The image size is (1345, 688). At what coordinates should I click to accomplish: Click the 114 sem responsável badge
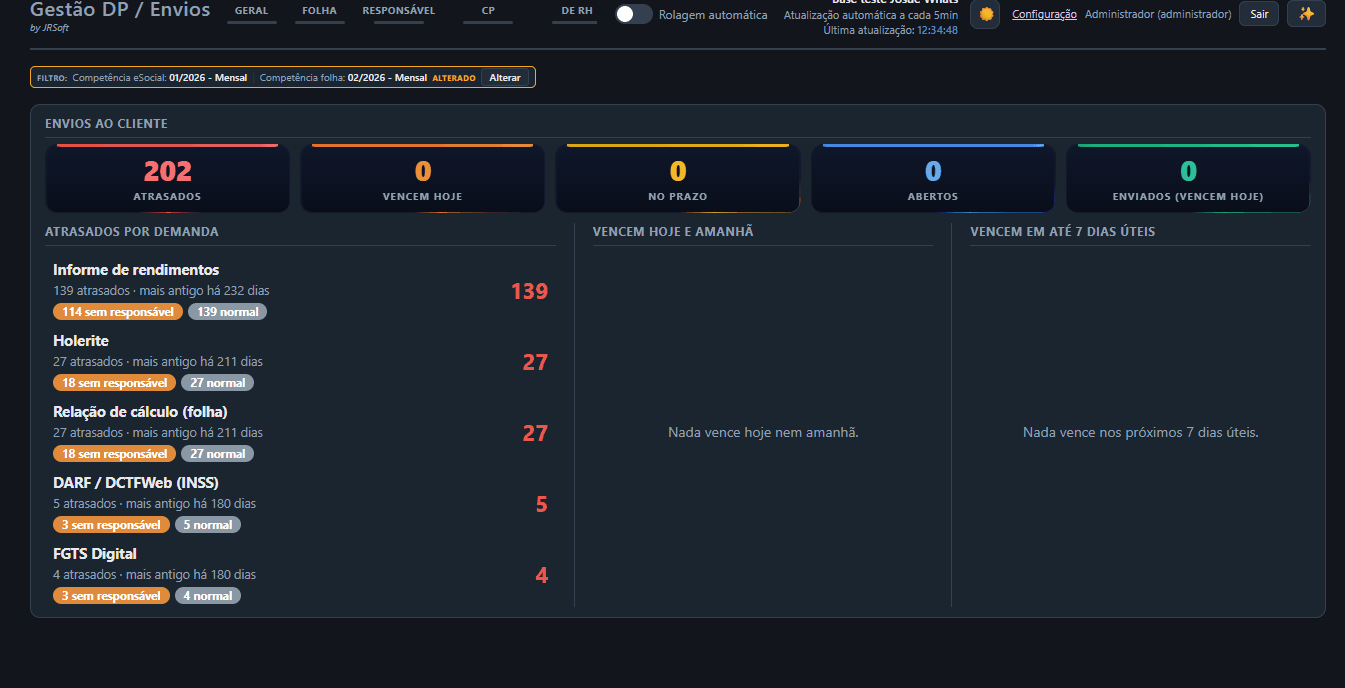(x=118, y=312)
